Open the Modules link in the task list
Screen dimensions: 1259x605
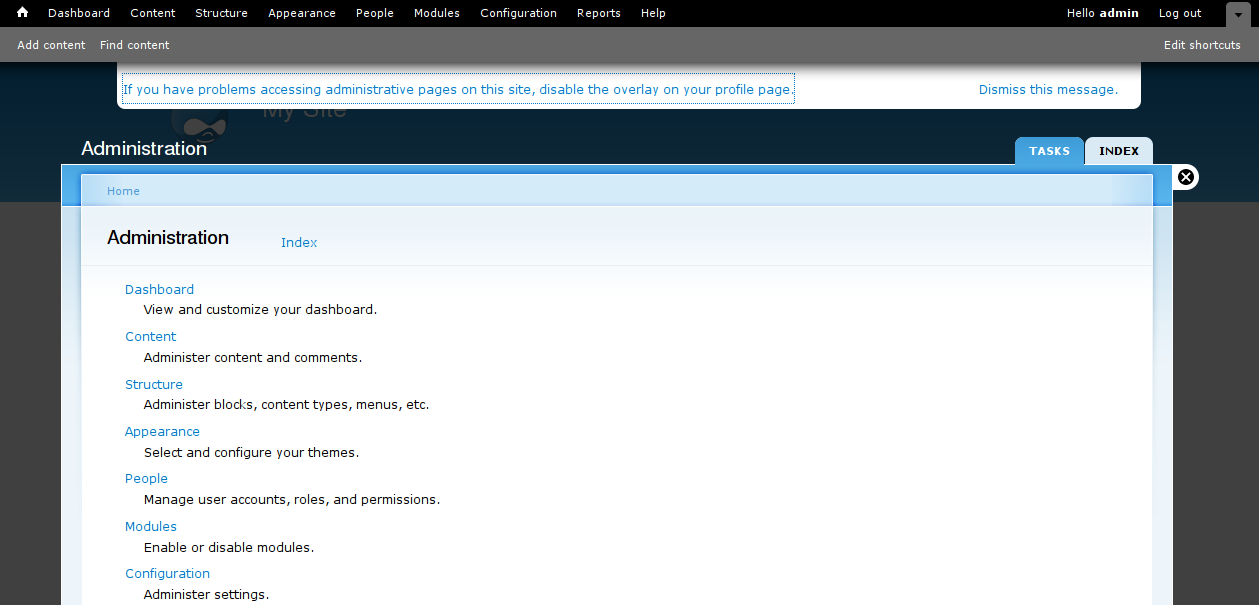point(151,527)
